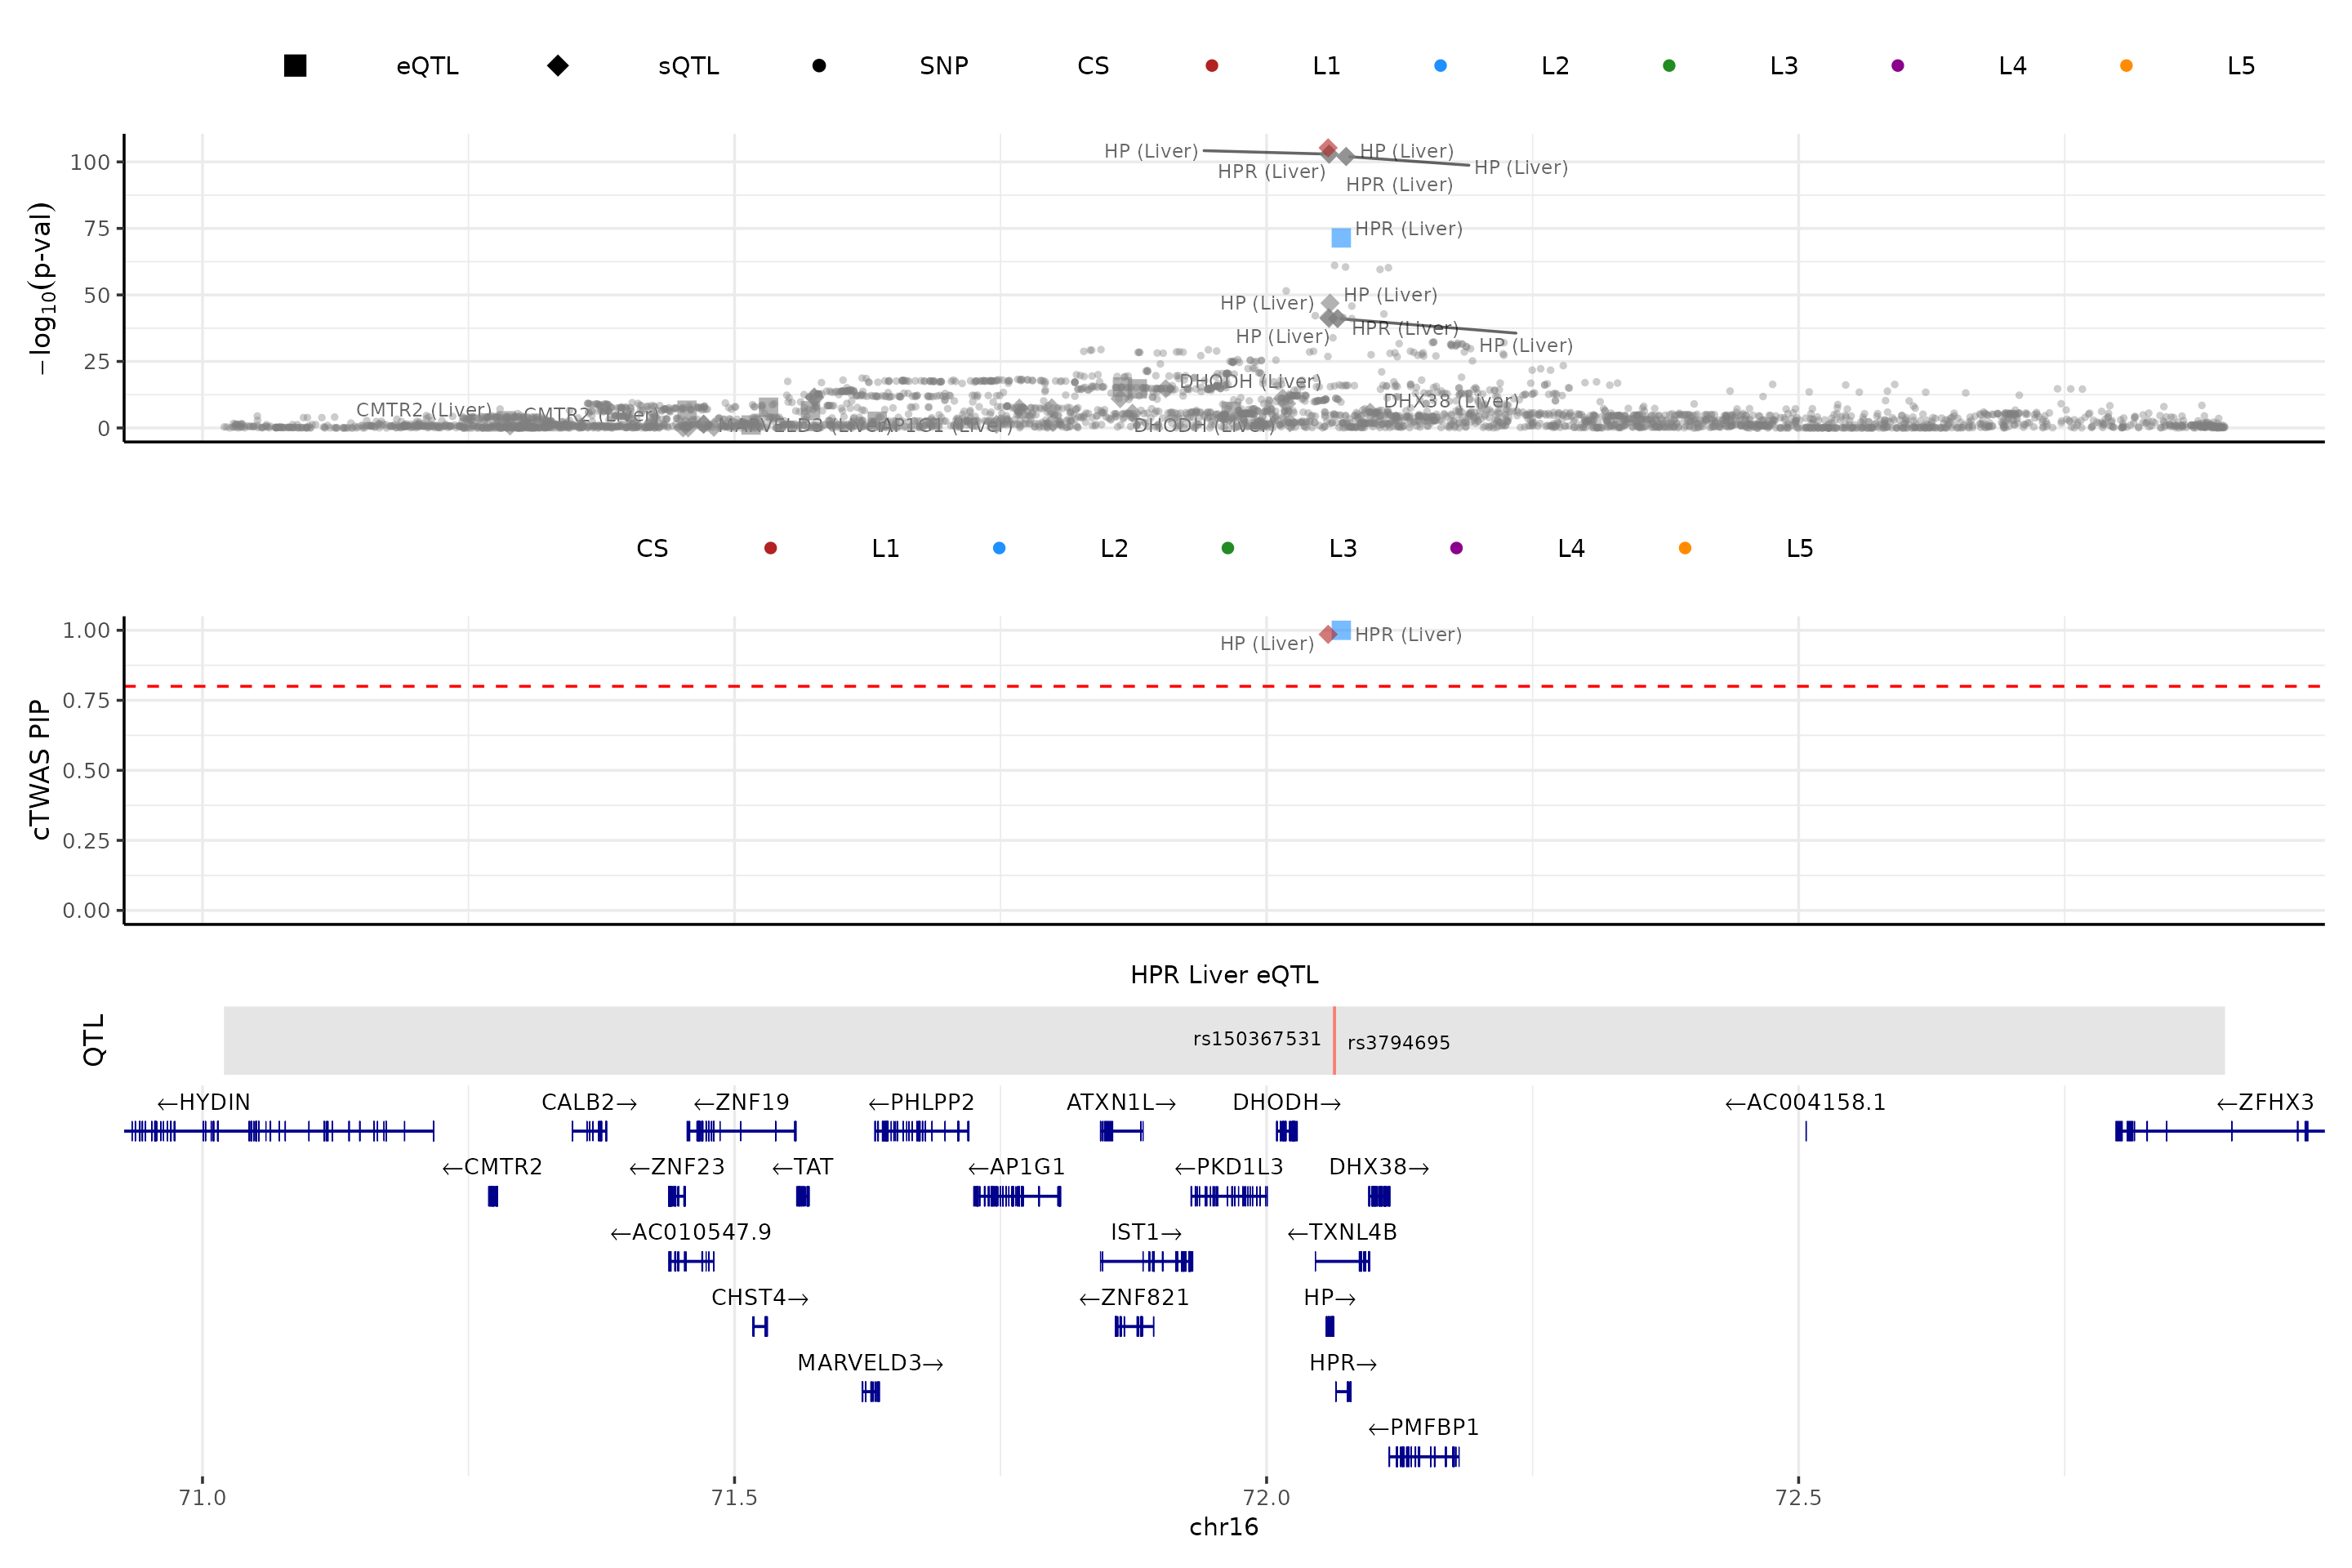Click the 'ATXN1L→' gene label
2352x1568 pixels.
(x=1121, y=1103)
